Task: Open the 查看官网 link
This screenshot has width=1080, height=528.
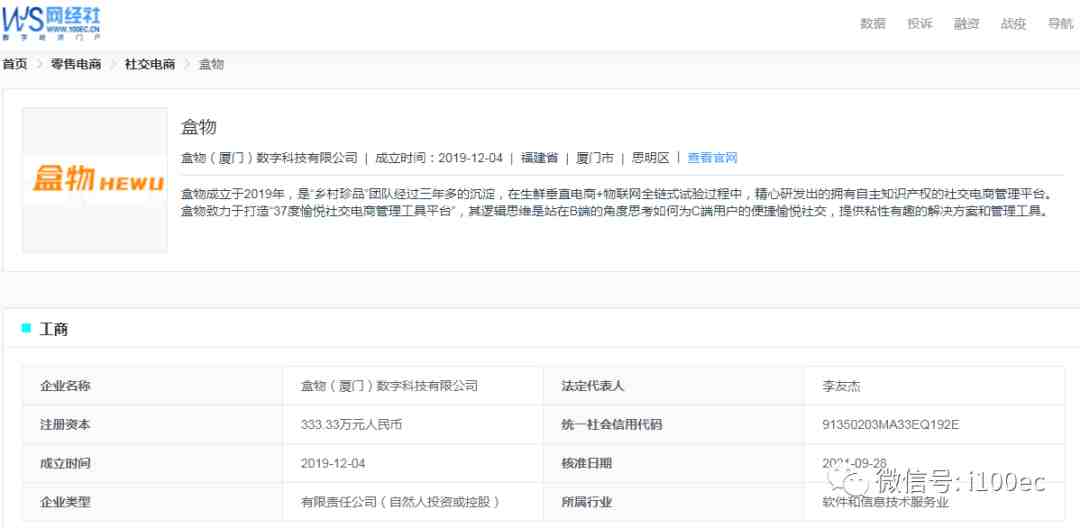Action: (x=712, y=158)
